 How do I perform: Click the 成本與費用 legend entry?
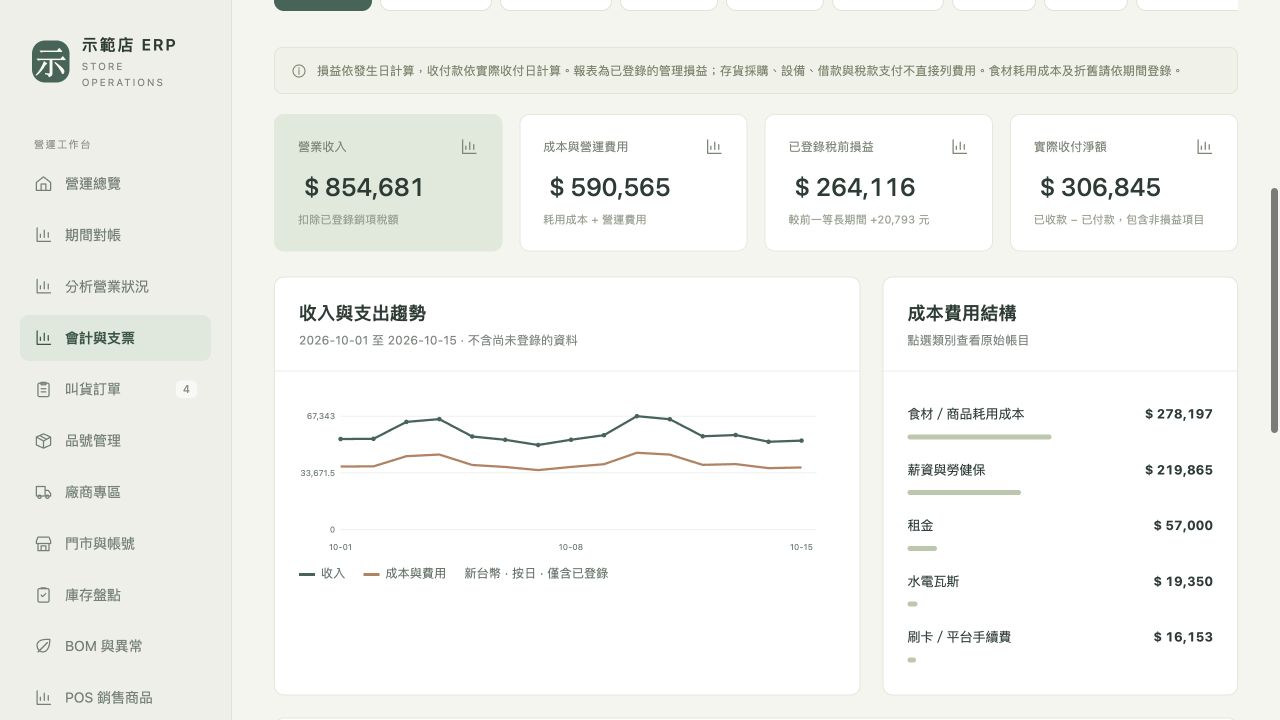click(405, 574)
